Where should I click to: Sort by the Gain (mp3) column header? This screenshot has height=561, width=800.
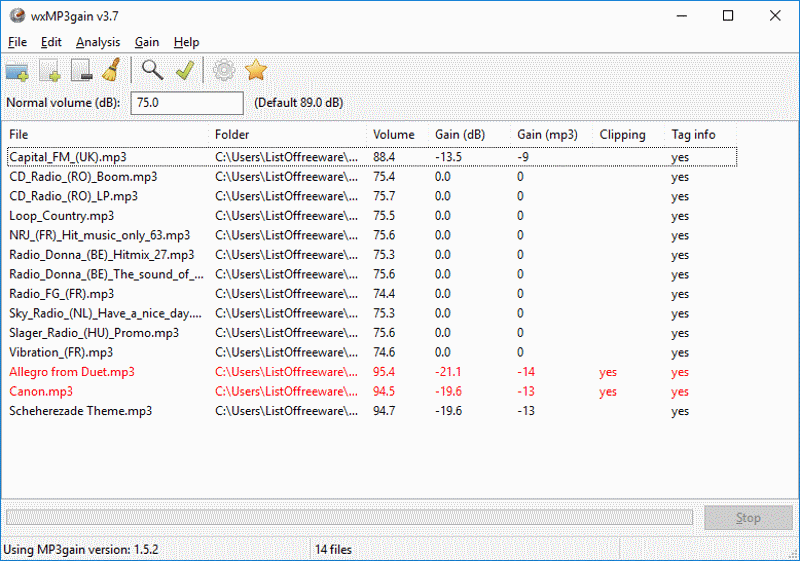coord(552,135)
